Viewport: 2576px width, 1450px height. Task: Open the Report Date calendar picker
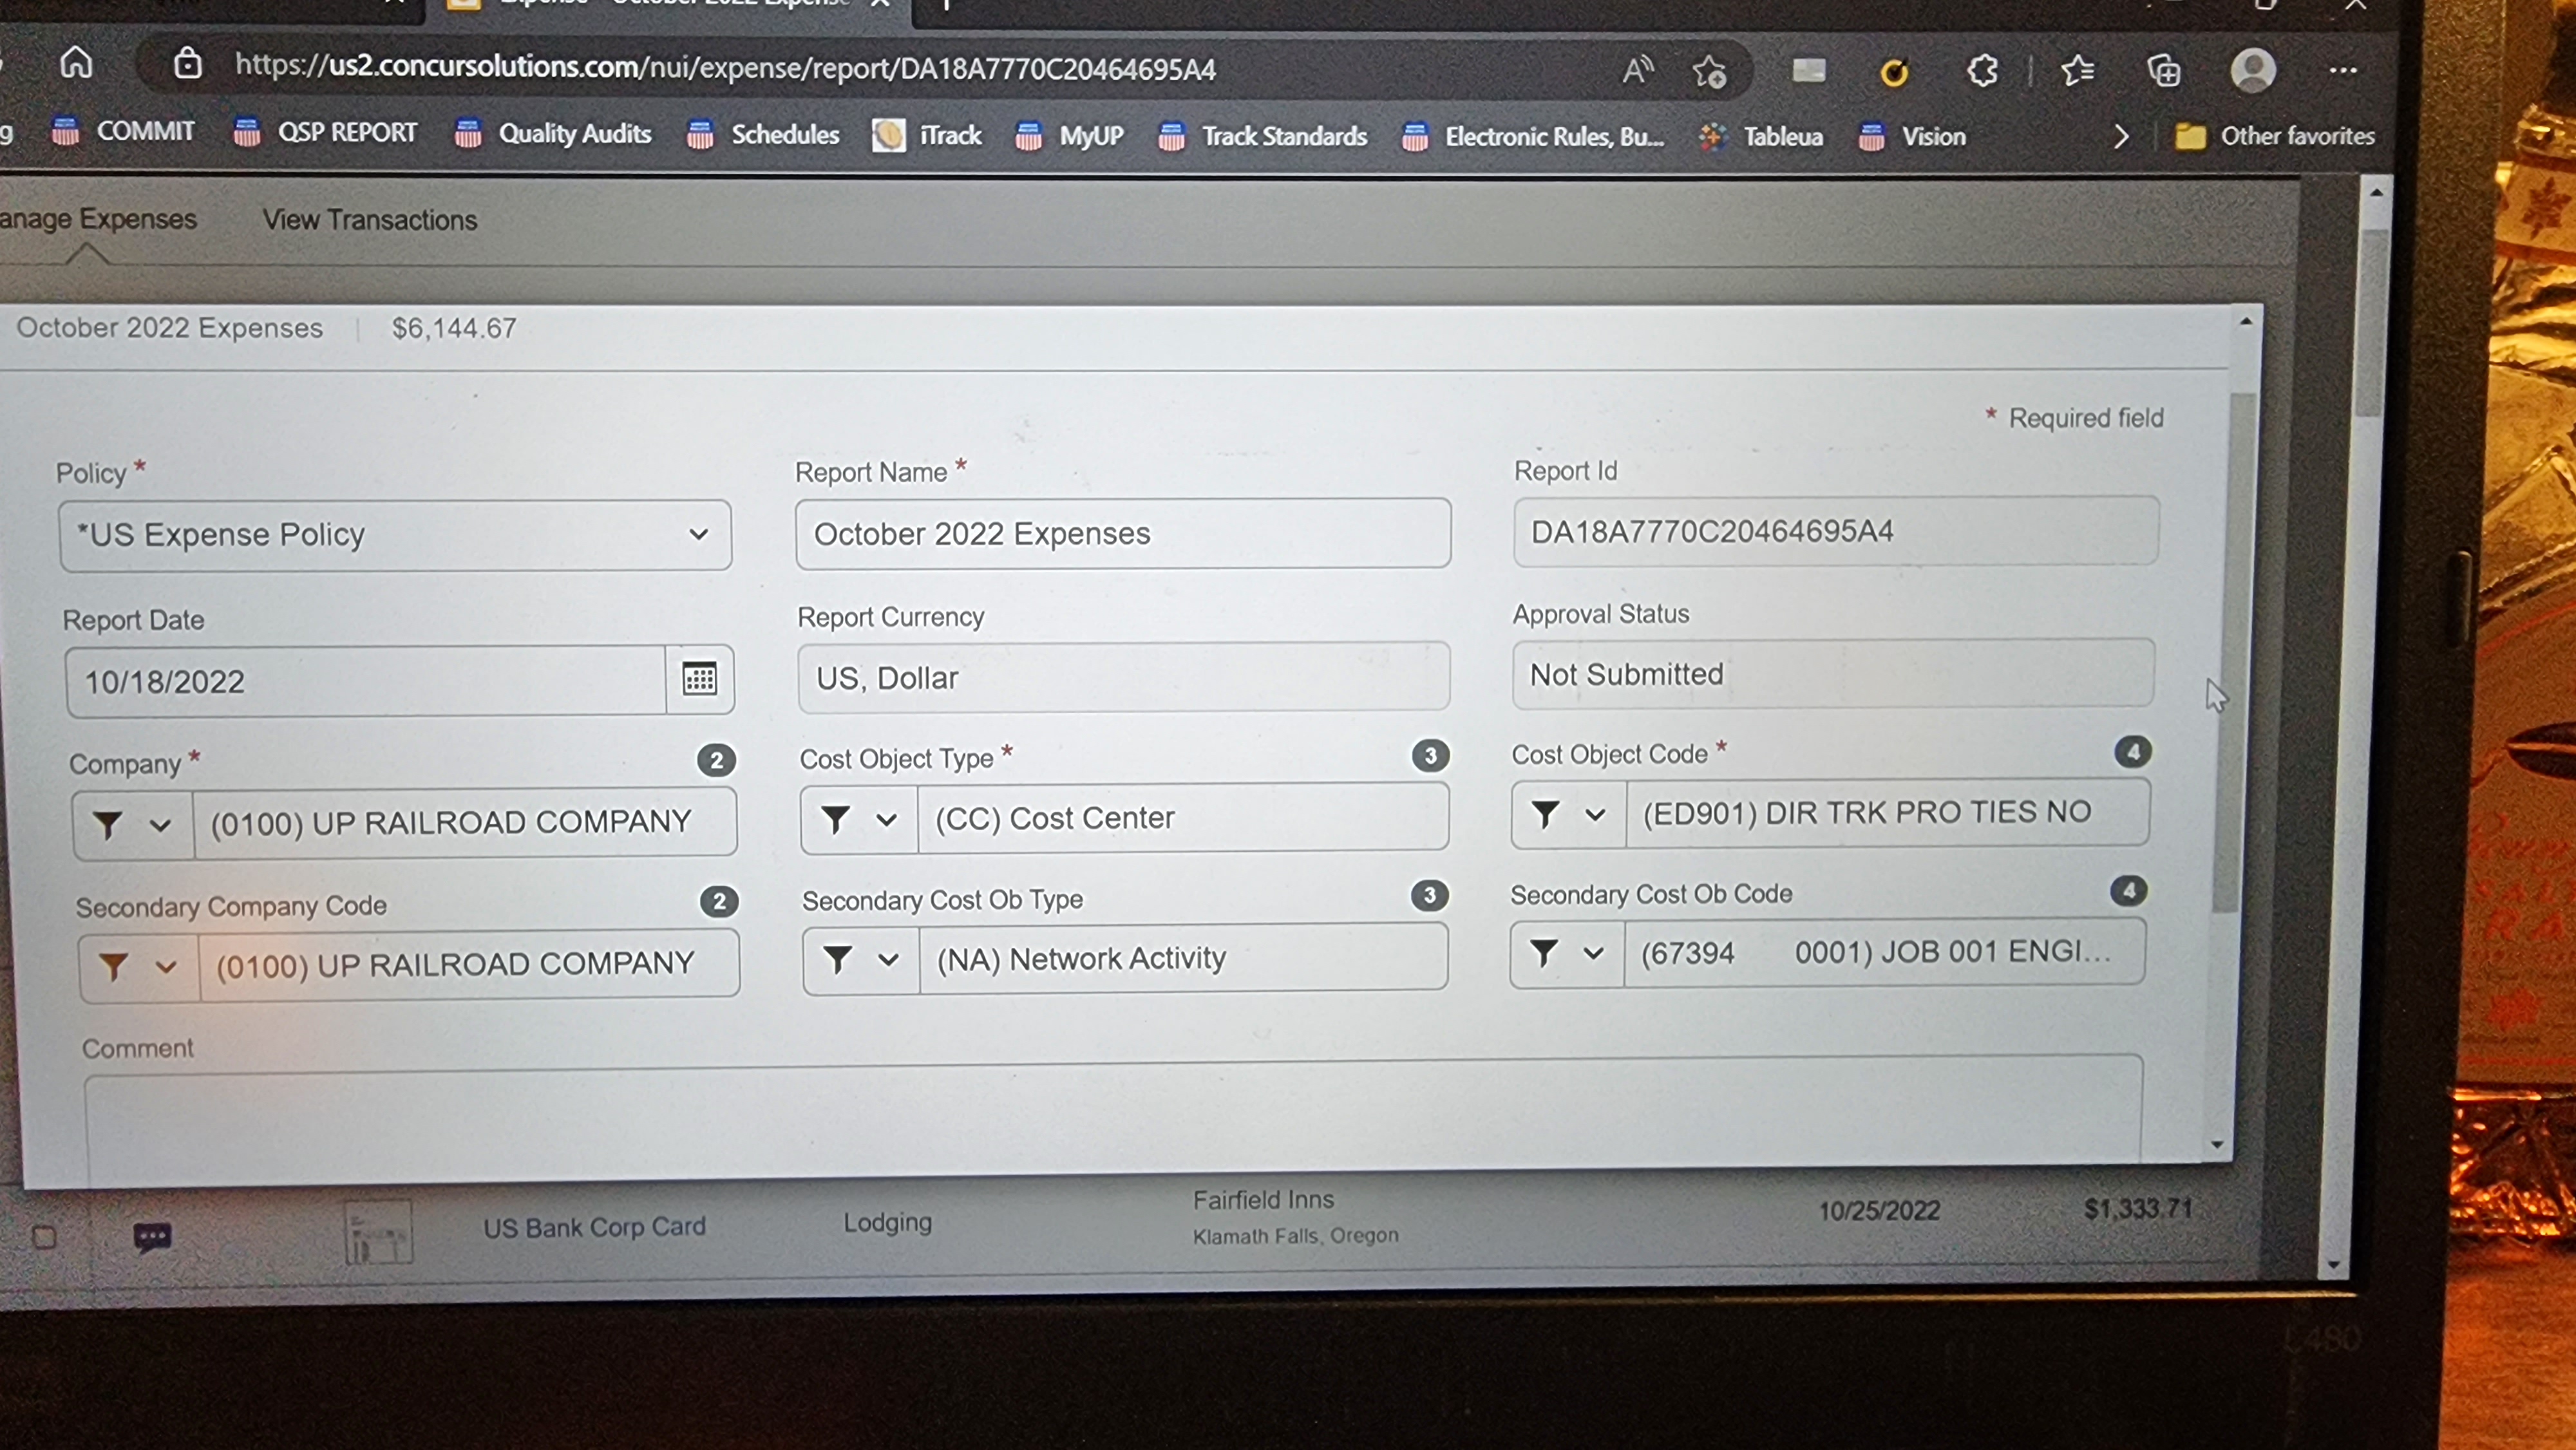[699, 680]
